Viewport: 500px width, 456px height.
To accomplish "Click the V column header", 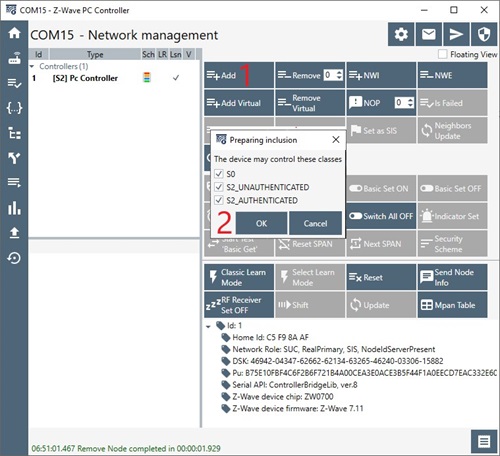I will click(189, 54).
